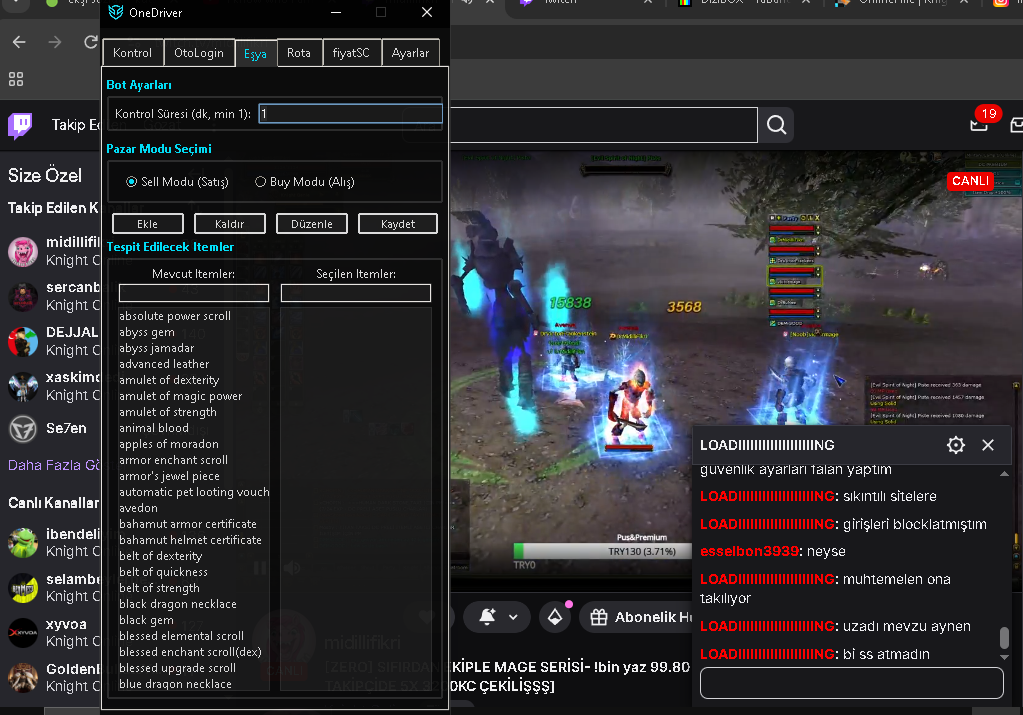Viewport: 1023px width, 715px height.
Task: Select 'armor's jewel piece' item
Action: pos(170,476)
